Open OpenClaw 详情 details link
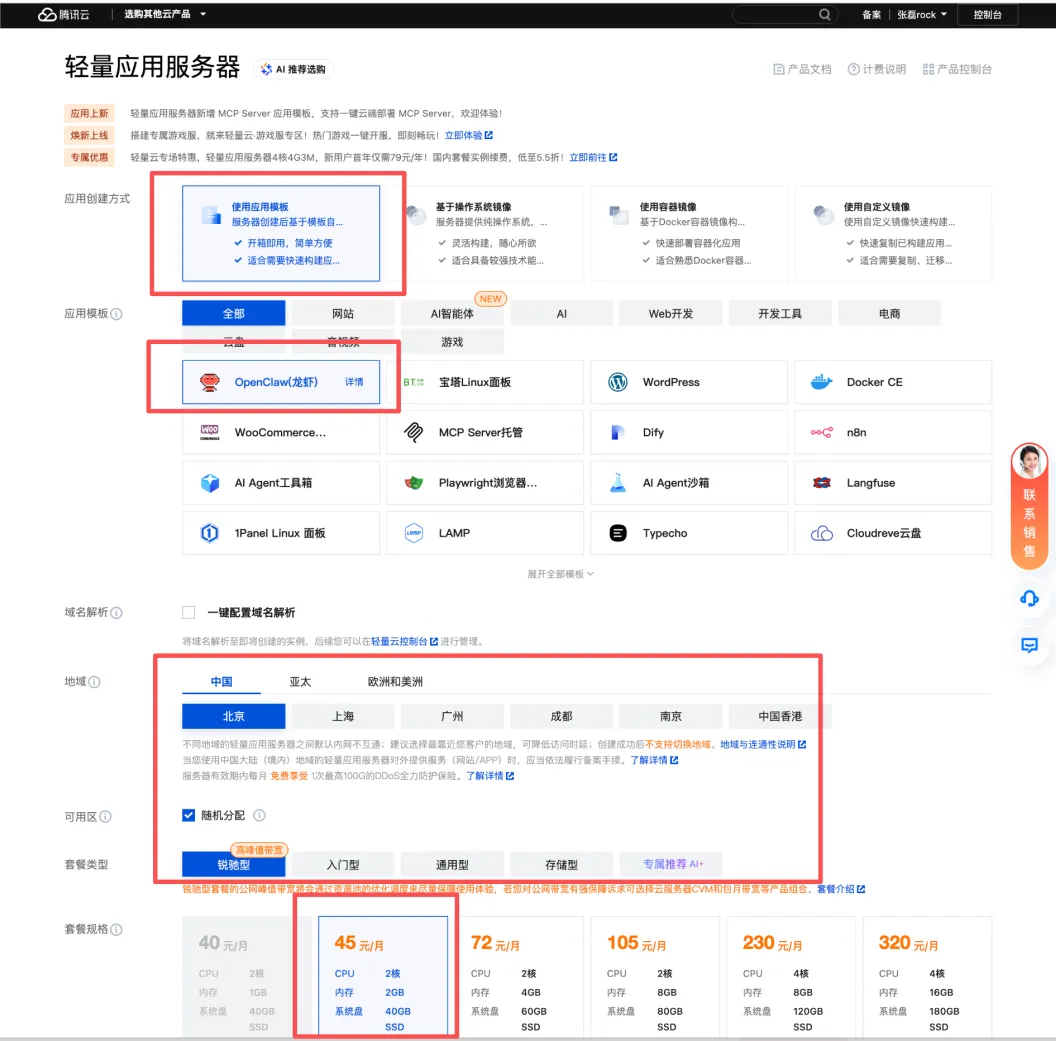 coord(354,382)
